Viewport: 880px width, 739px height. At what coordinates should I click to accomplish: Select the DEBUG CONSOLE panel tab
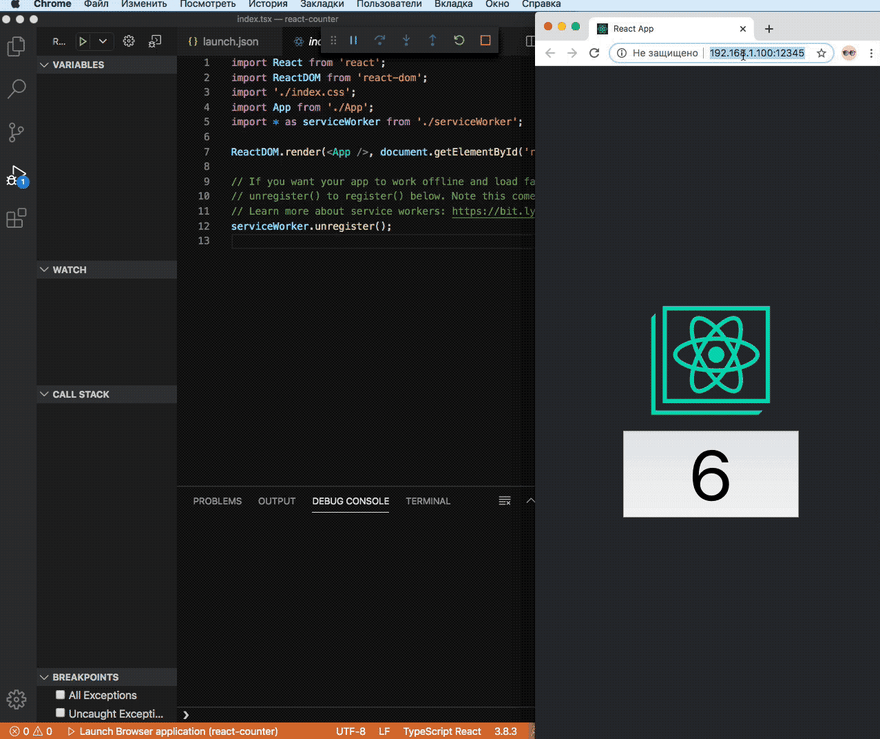[350, 501]
